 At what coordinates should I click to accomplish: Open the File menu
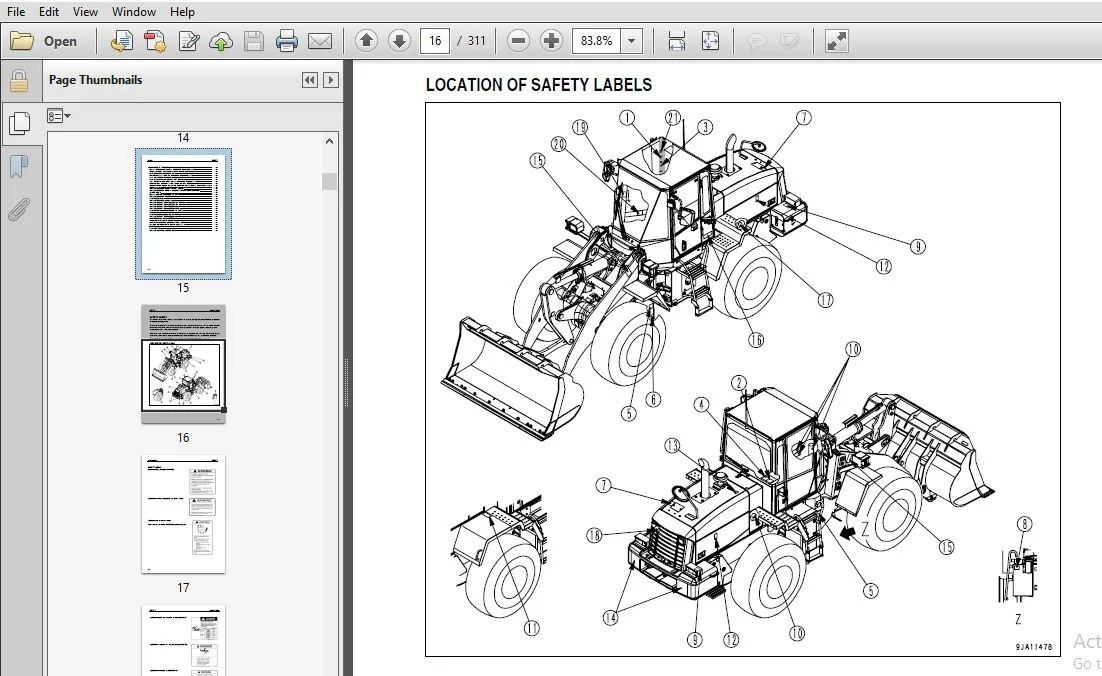[x=15, y=11]
